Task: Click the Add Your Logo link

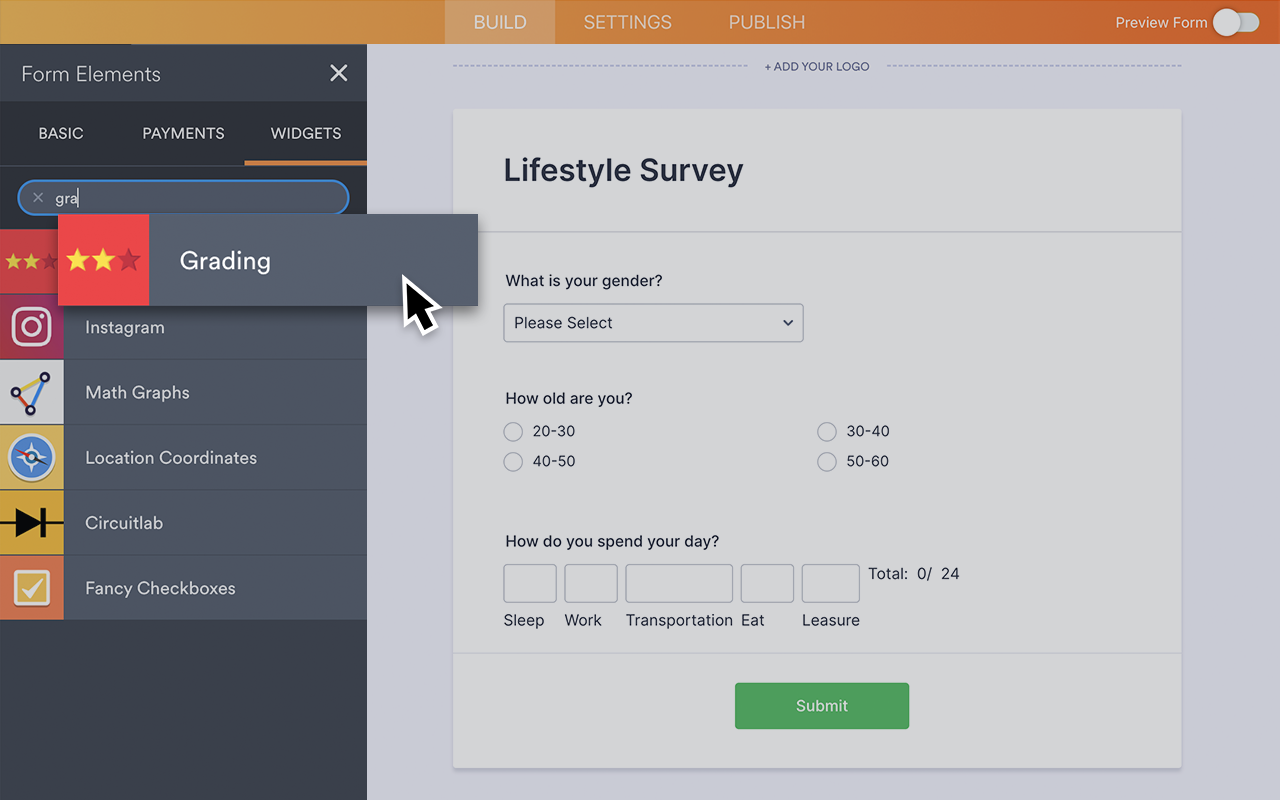Action: 817,66
